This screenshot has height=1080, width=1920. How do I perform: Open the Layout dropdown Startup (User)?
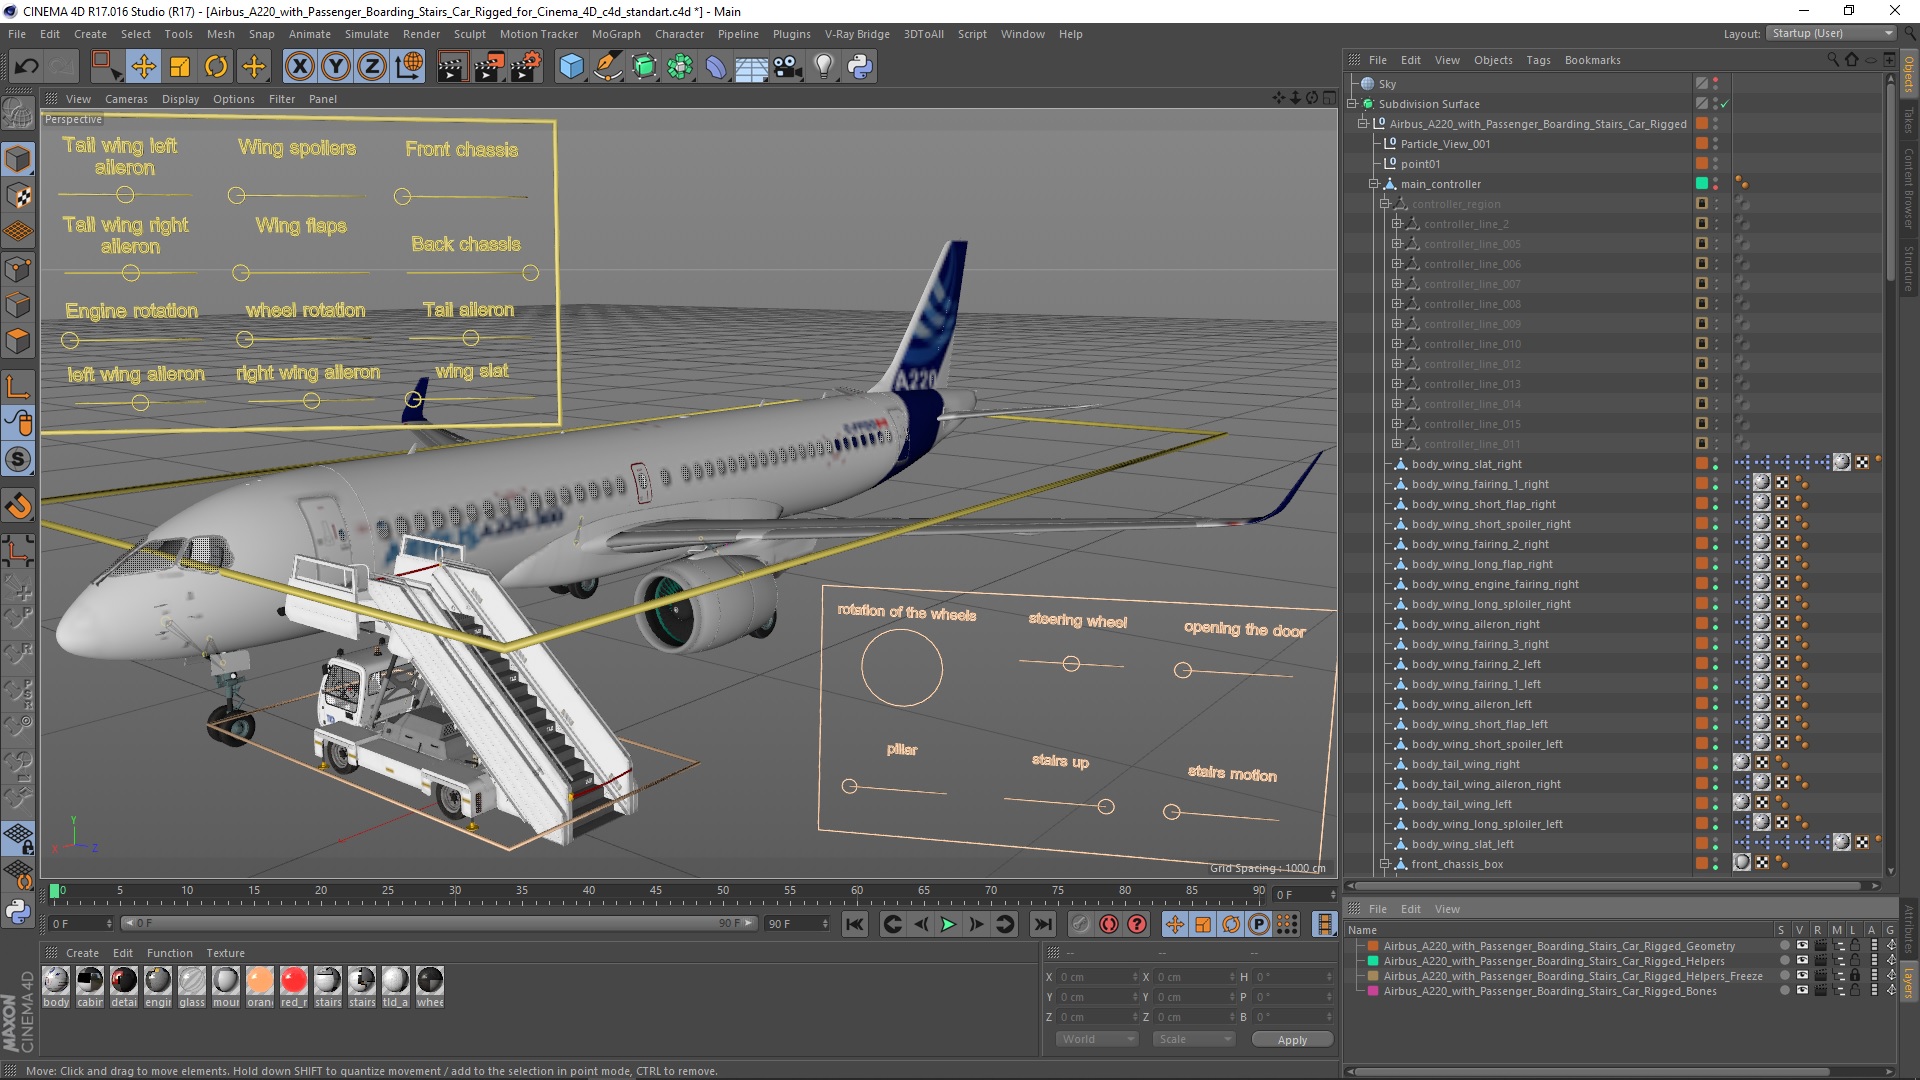pos(1831,33)
